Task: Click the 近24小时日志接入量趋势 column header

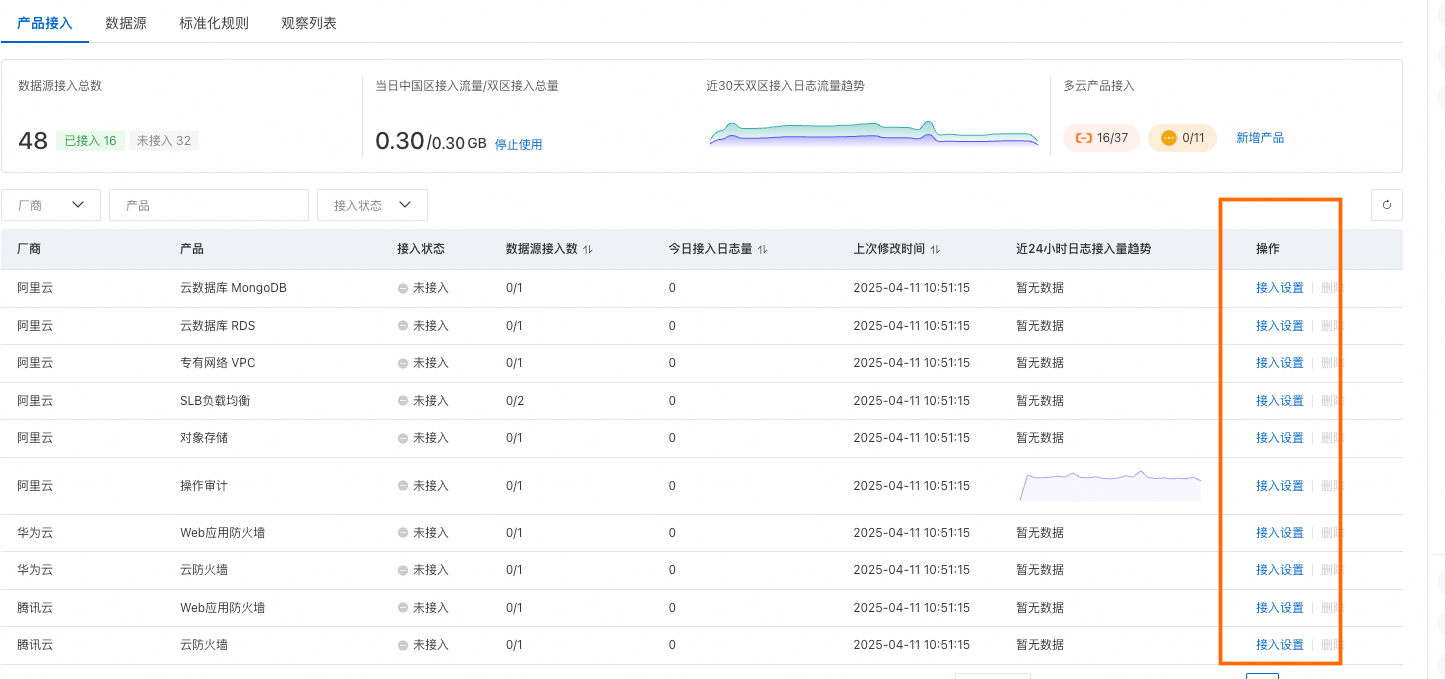Action: [x=1083, y=249]
